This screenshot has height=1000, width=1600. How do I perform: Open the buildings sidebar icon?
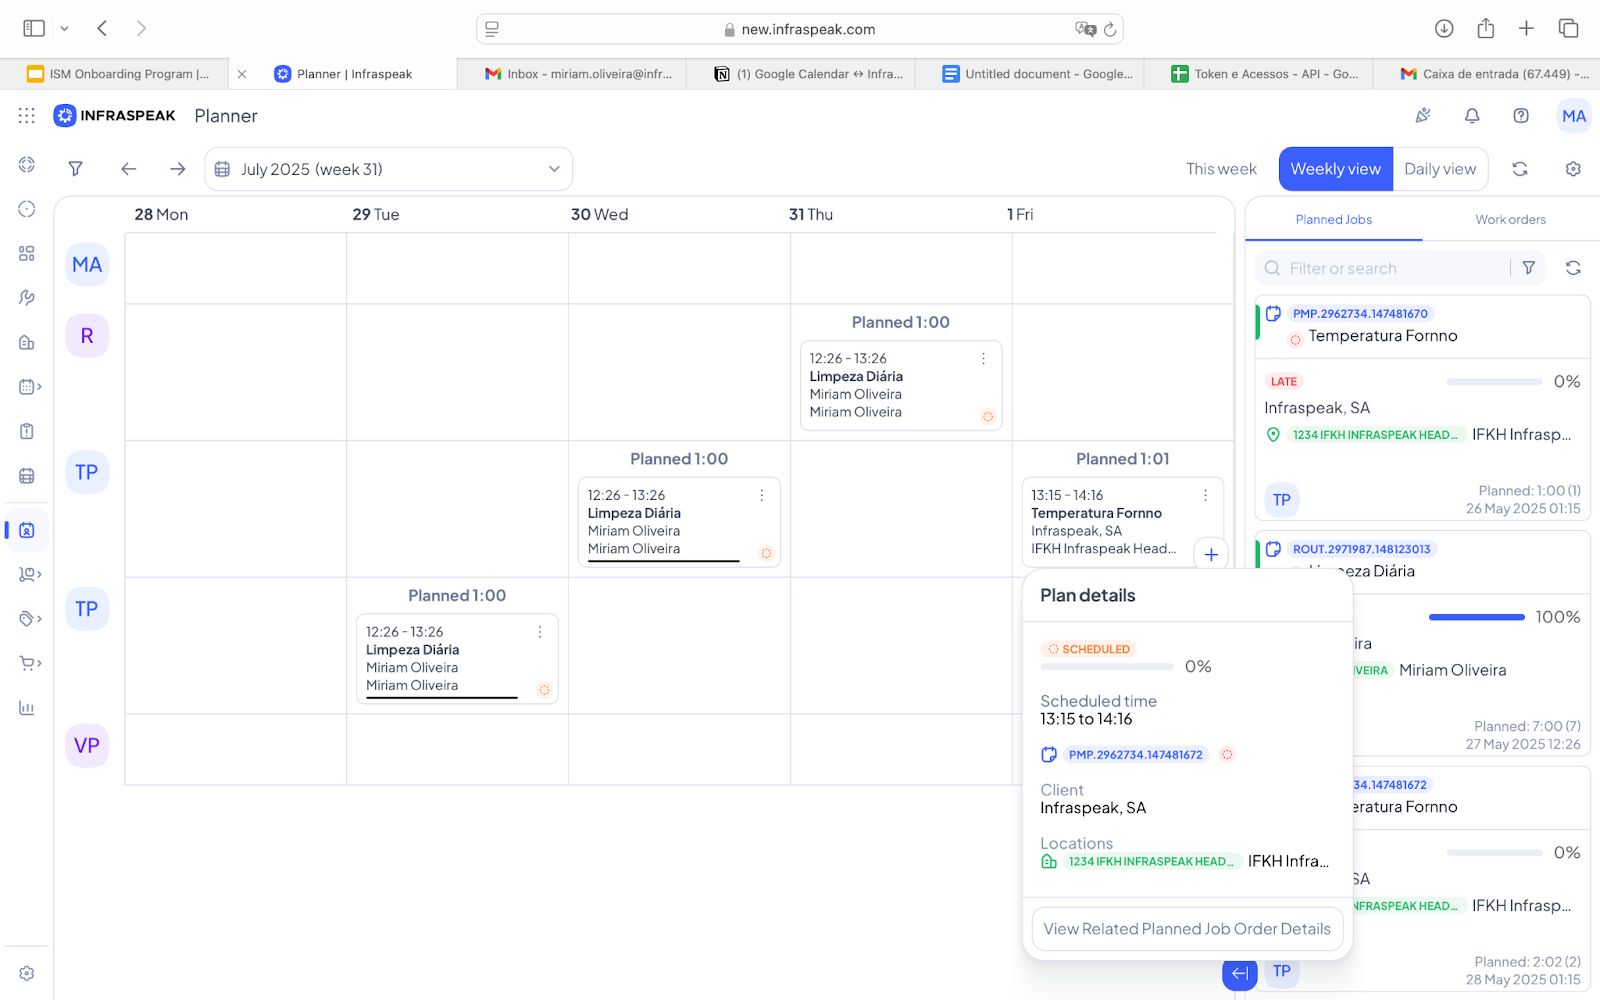pyautogui.click(x=27, y=342)
